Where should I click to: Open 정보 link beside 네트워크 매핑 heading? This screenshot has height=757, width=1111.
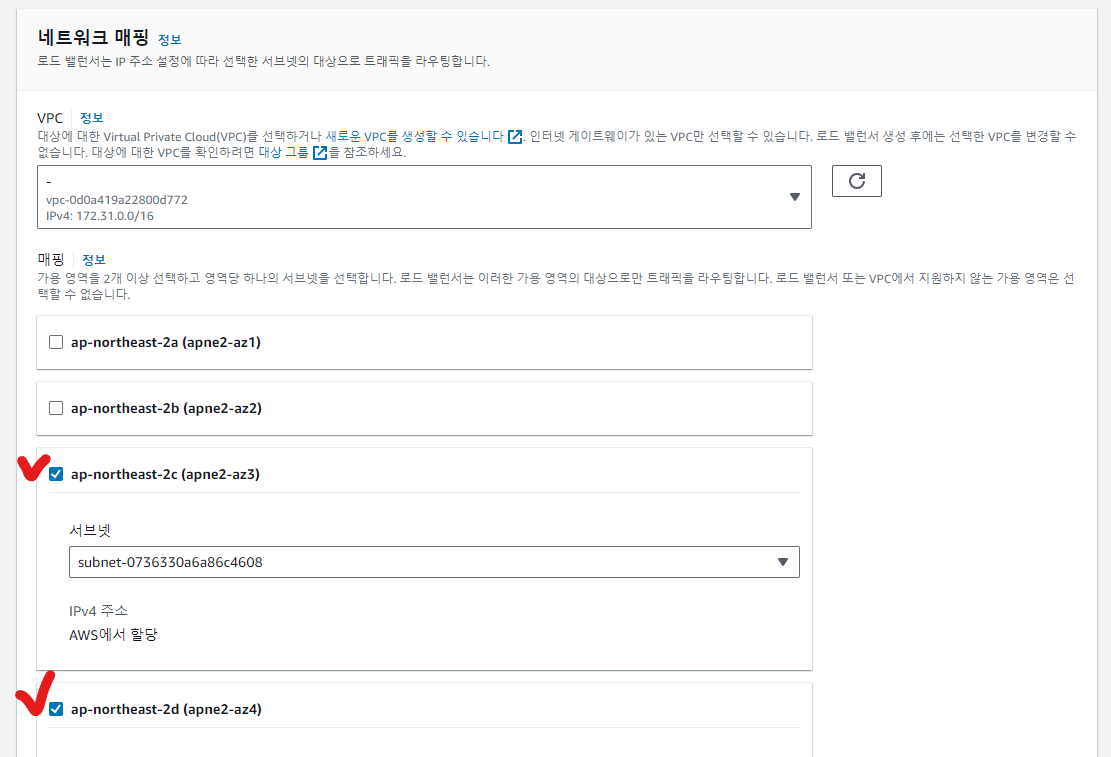(170, 40)
